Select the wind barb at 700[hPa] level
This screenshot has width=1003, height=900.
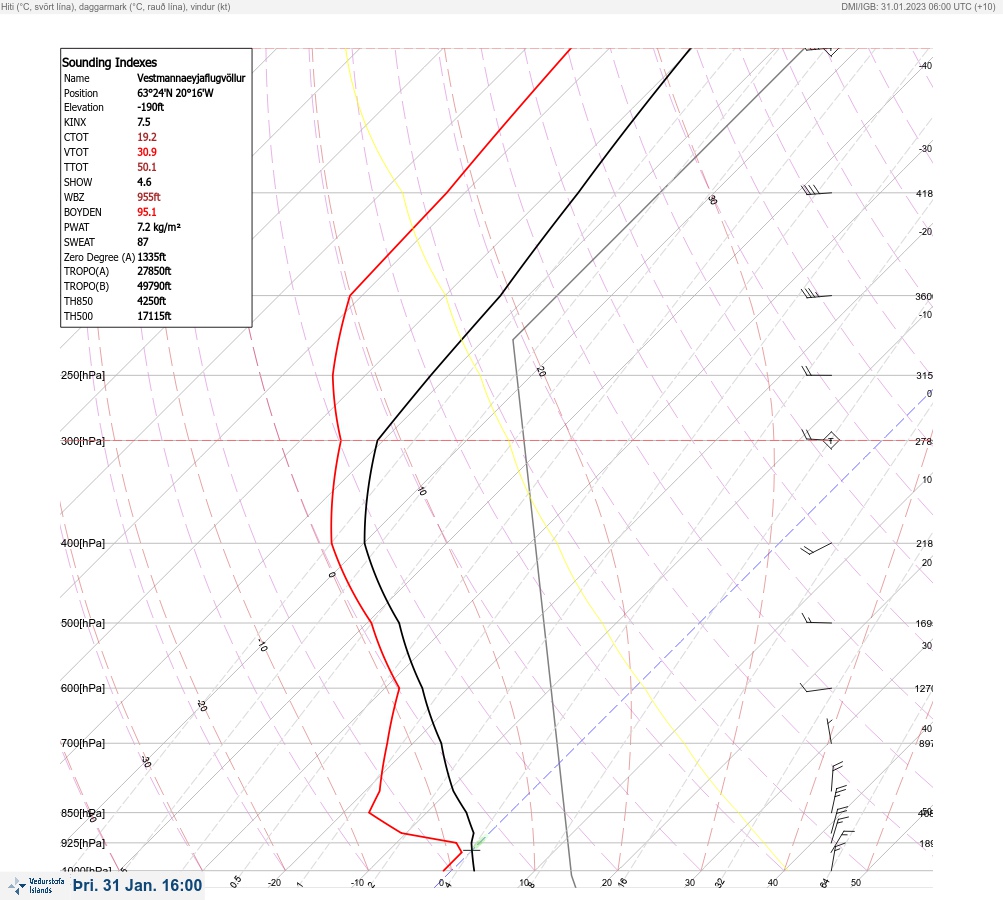pos(830,731)
